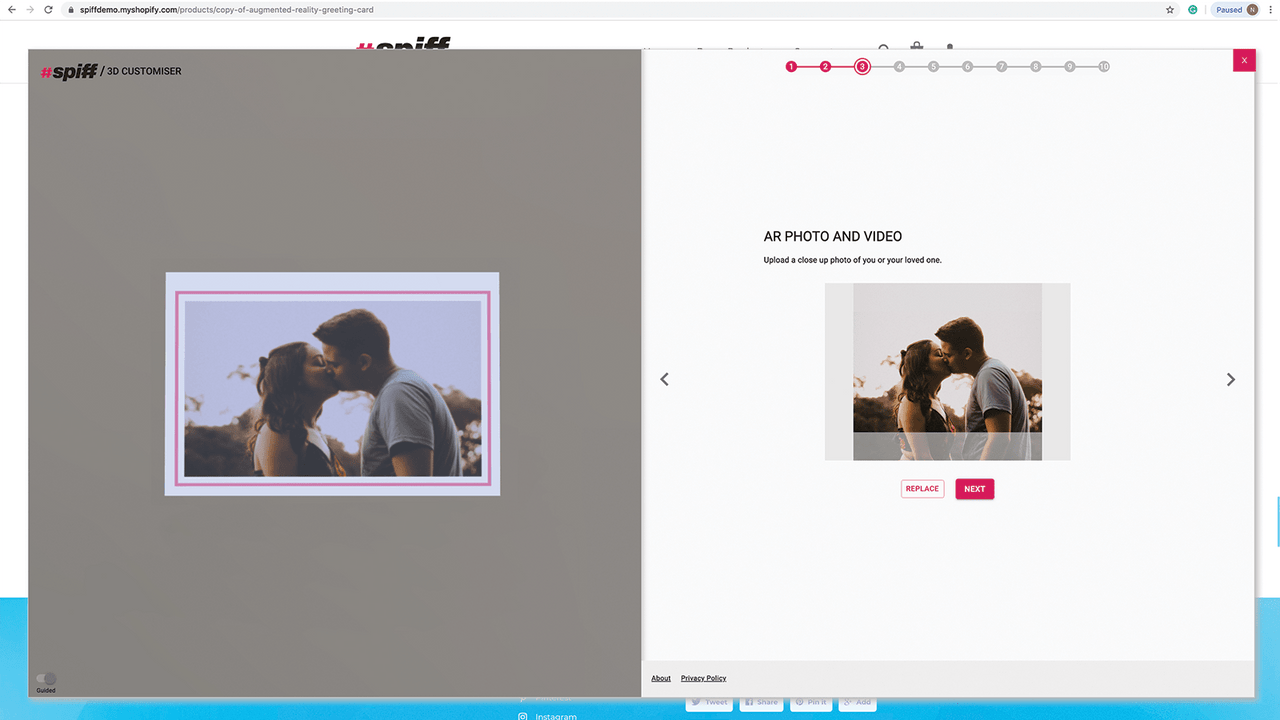
Task: Reload the page with the refresh icon
Action: [48, 10]
